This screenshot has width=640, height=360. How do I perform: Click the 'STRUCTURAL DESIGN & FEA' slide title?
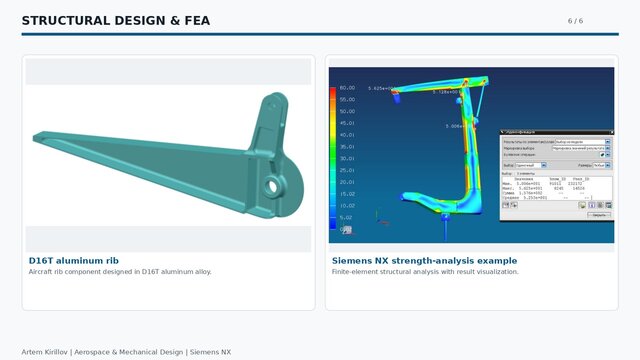tap(116, 20)
